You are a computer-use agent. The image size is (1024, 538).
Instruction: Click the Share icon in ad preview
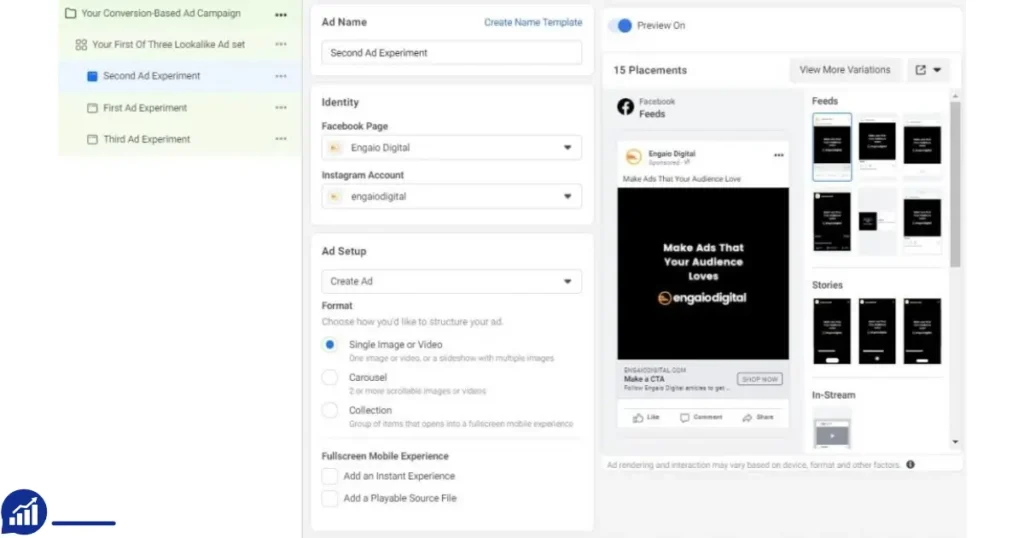pyautogui.click(x=747, y=418)
